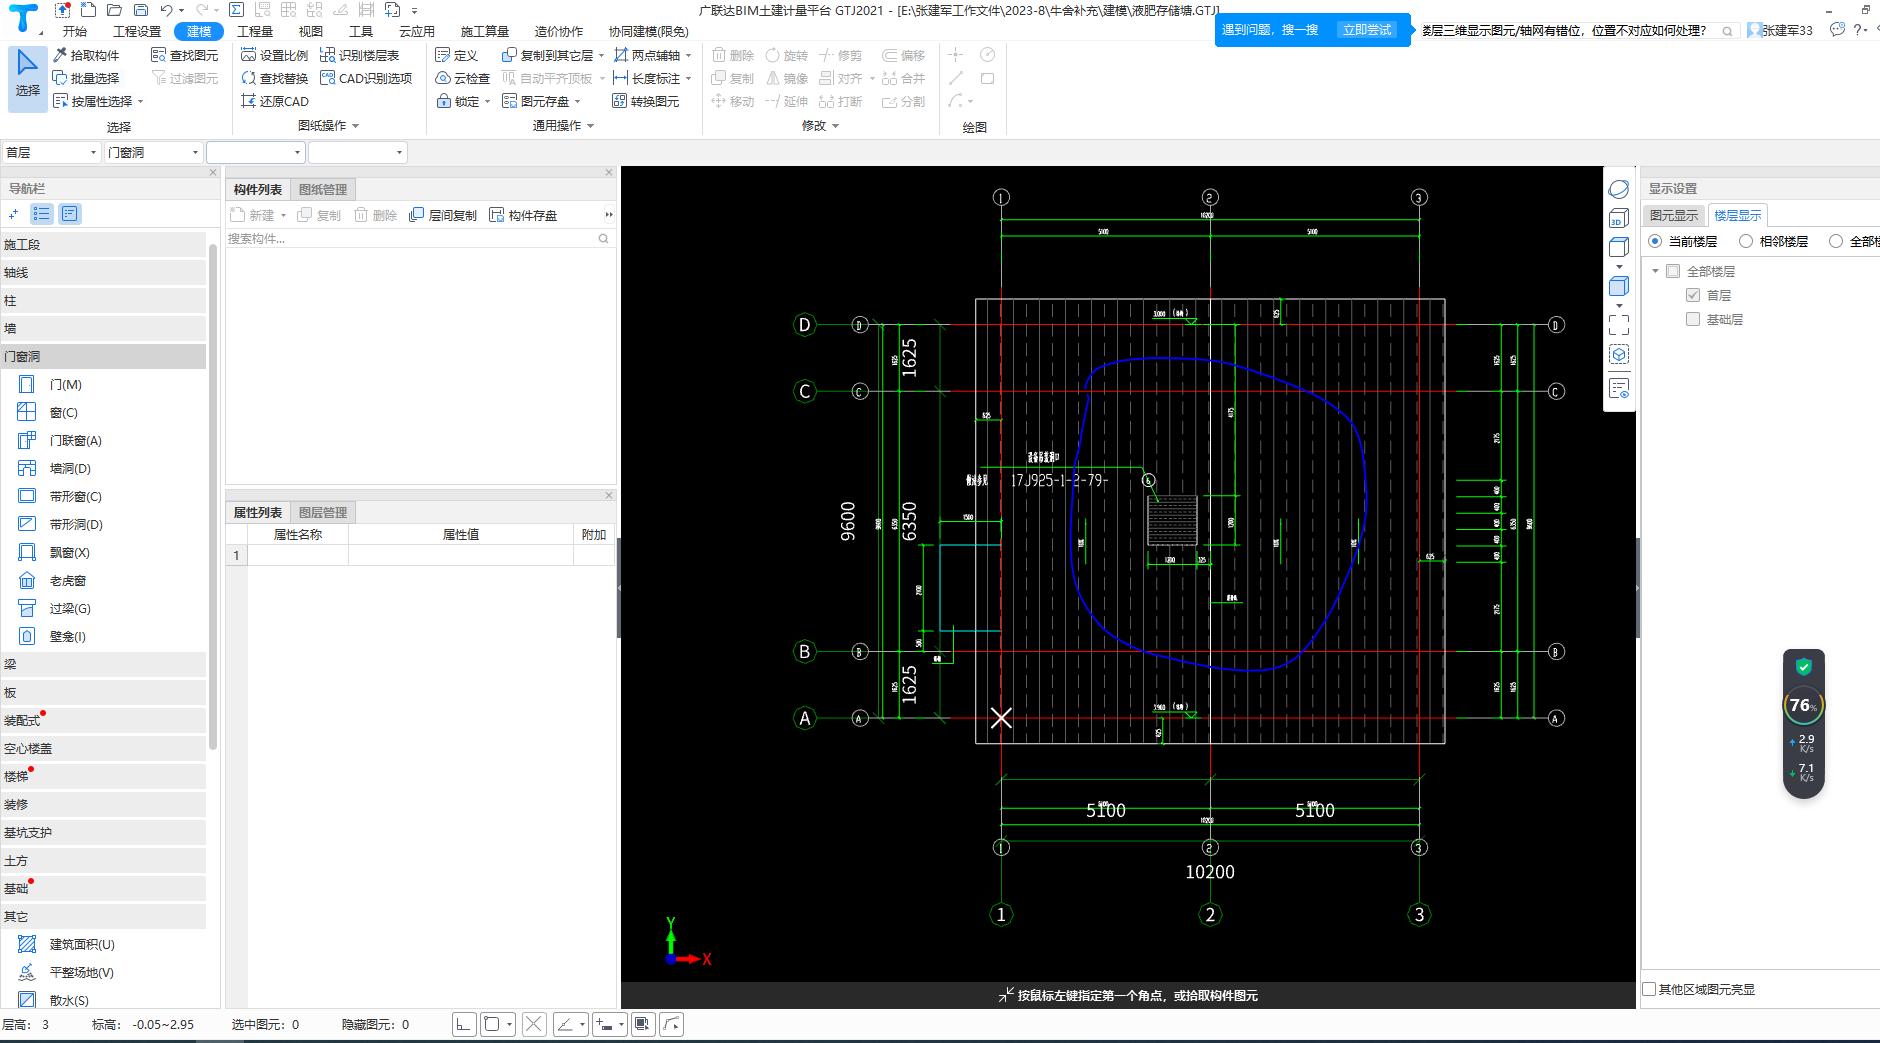The width and height of the screenshot is (1880, 1043).
Task: Click the 拾取构件 tool
Action: (x=86, y=55)
